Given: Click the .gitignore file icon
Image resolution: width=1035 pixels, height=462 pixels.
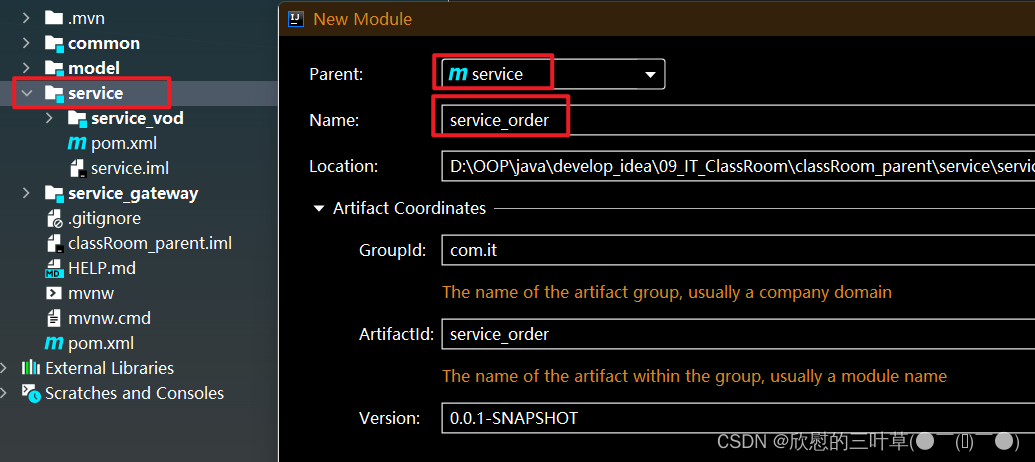Looking at the screenshot, I should click(55, 218).
